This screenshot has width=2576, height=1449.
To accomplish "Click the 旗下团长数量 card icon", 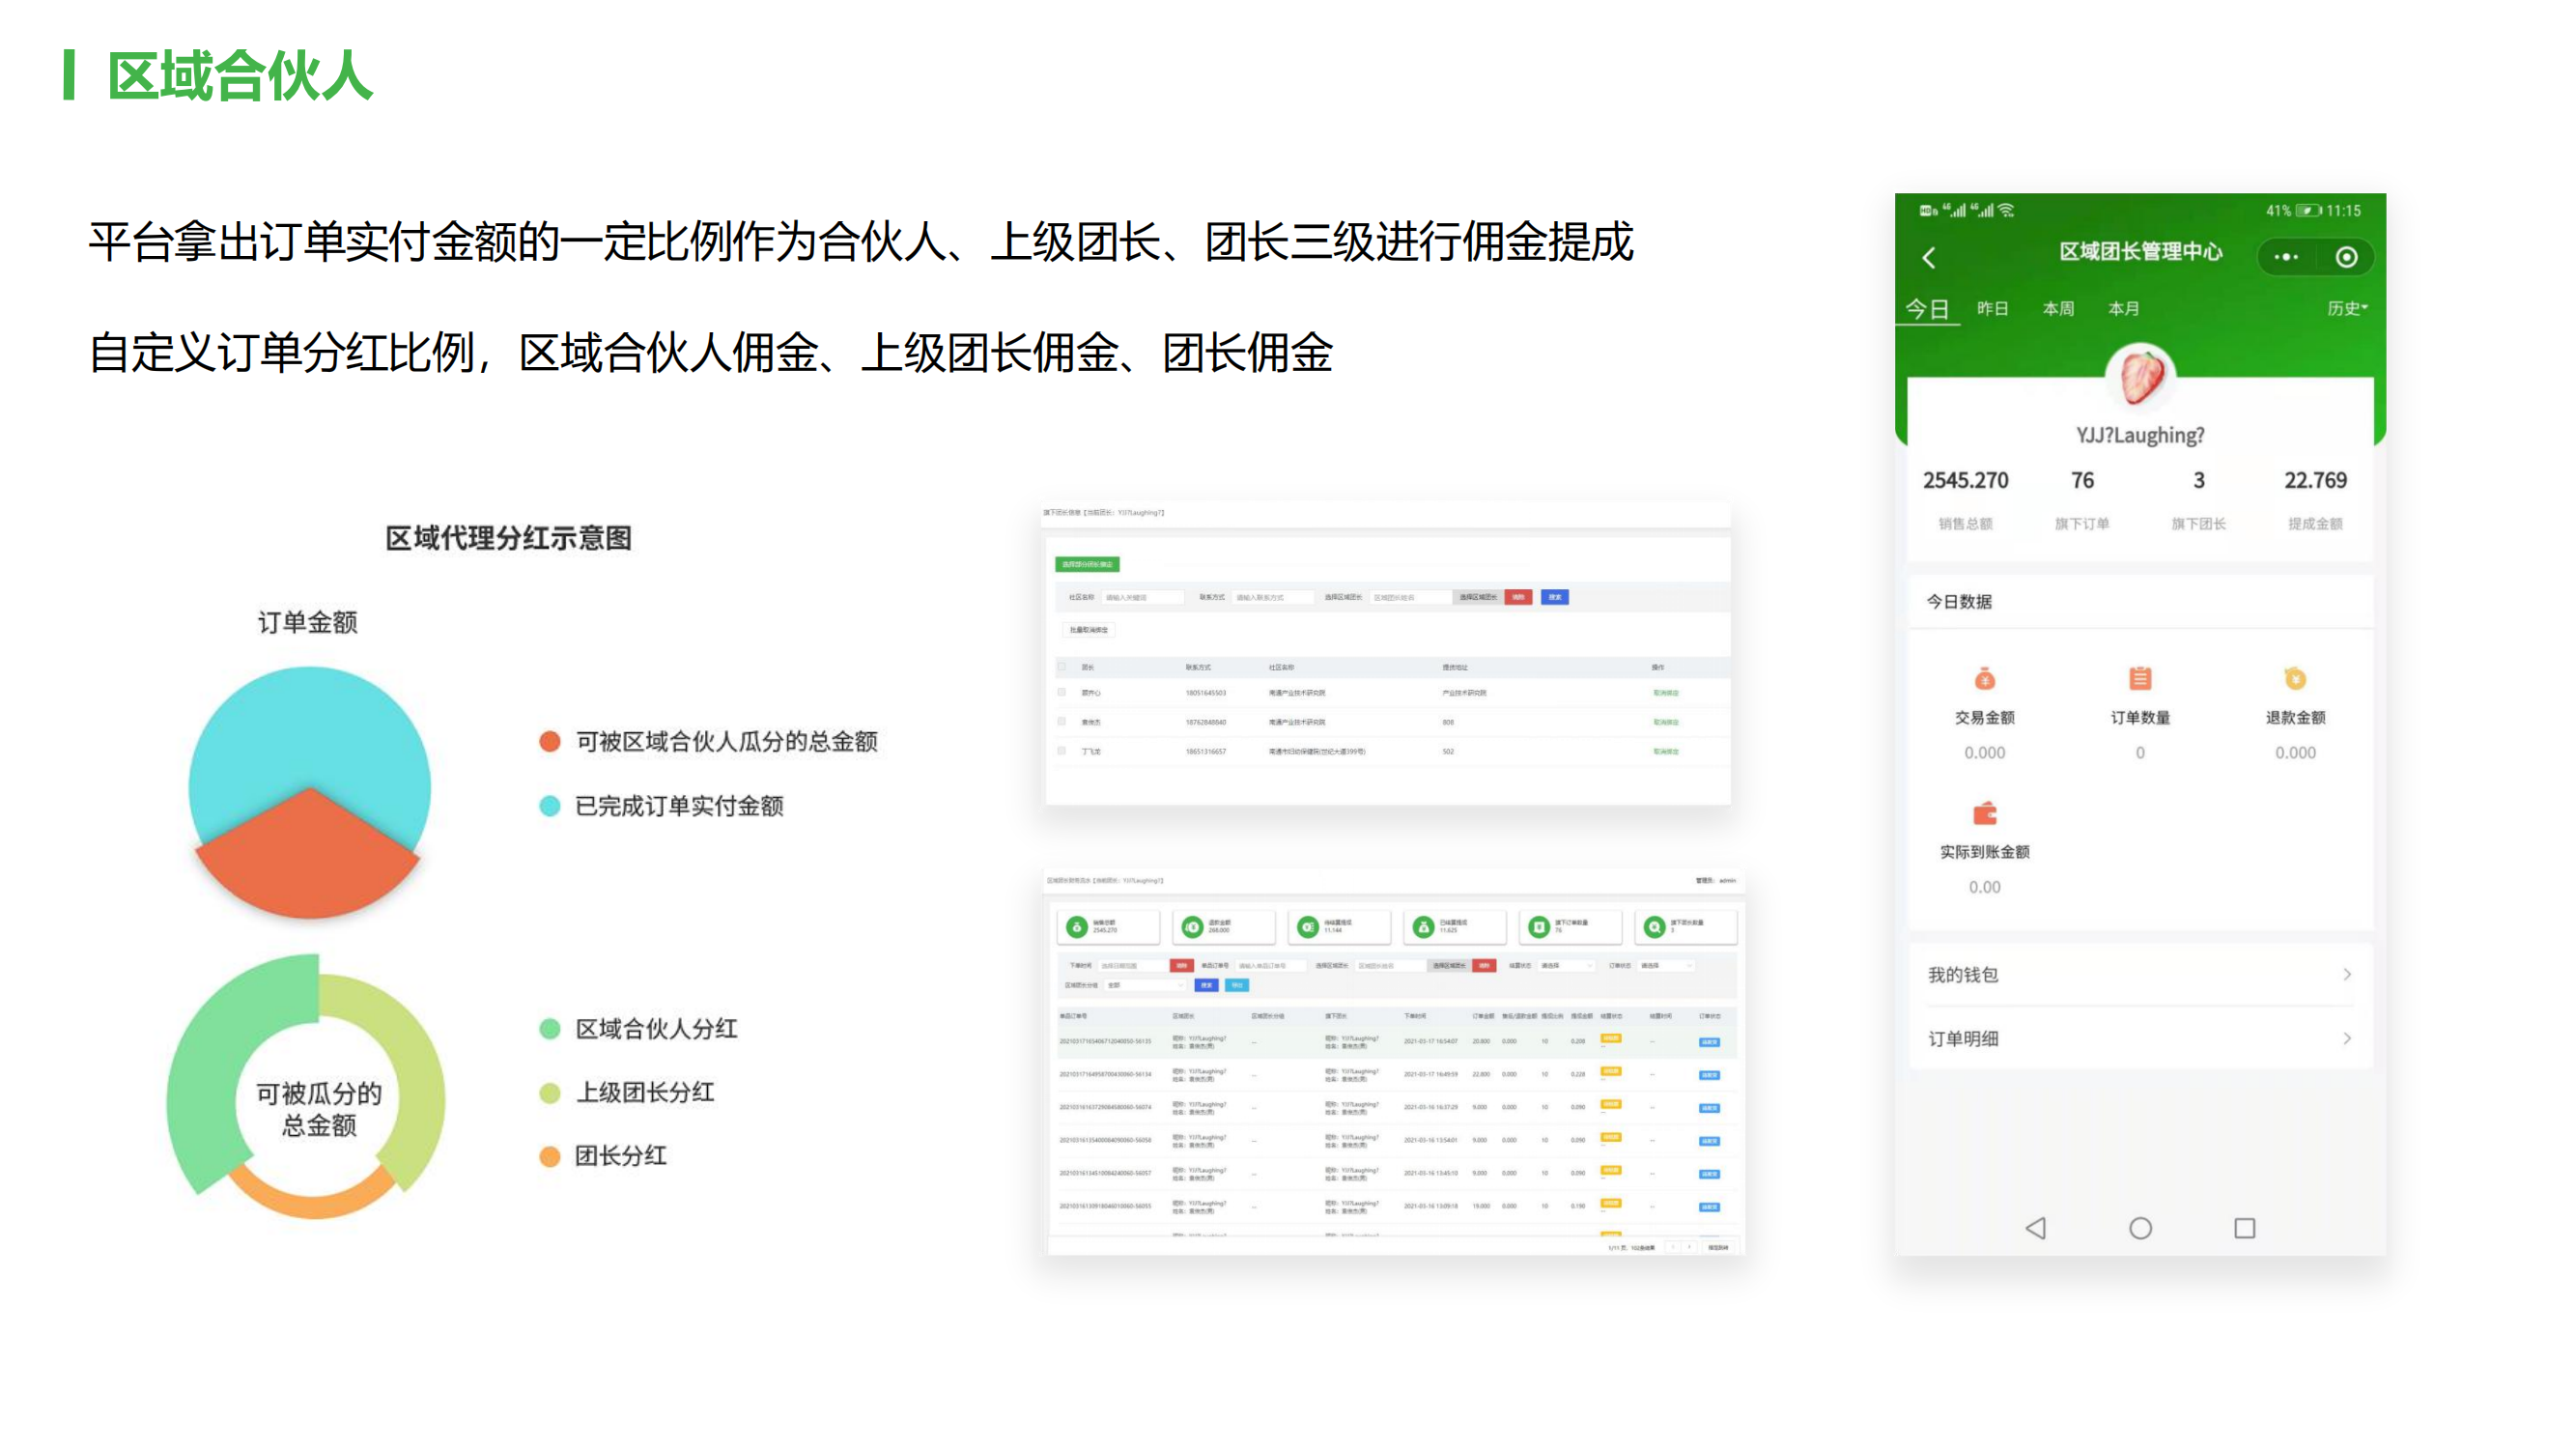I will pyautogui.click(x=1654, y=927).
